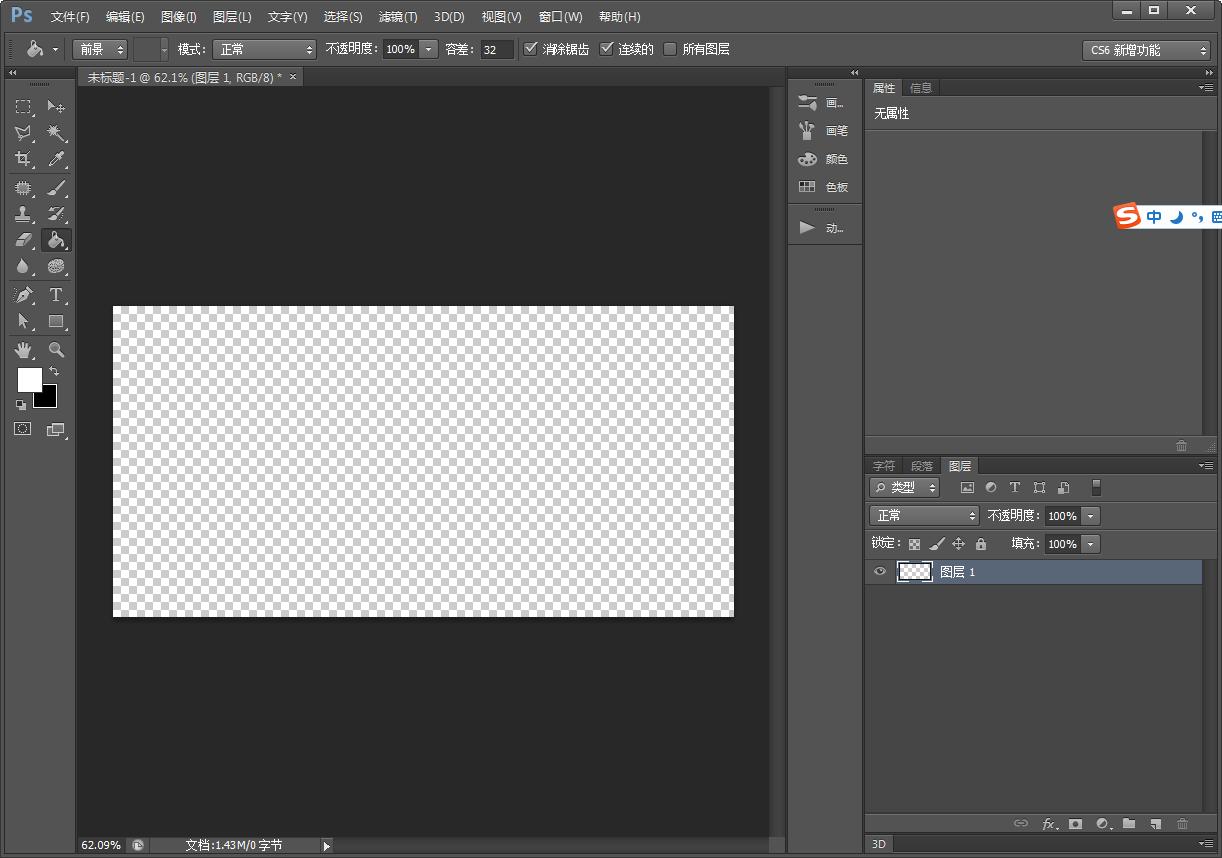Enable the 所有图层 checkbox
The width and height of the screenshot is (1222, 858).
(x=670, y=49)
